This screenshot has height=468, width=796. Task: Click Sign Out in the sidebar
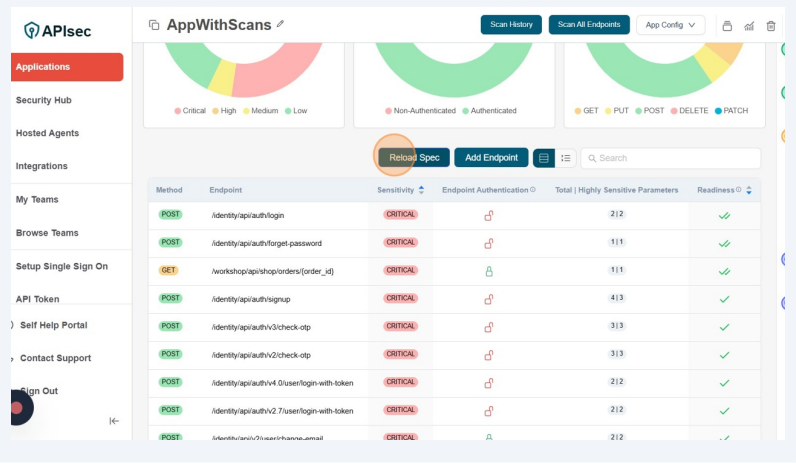pos(40,391)
